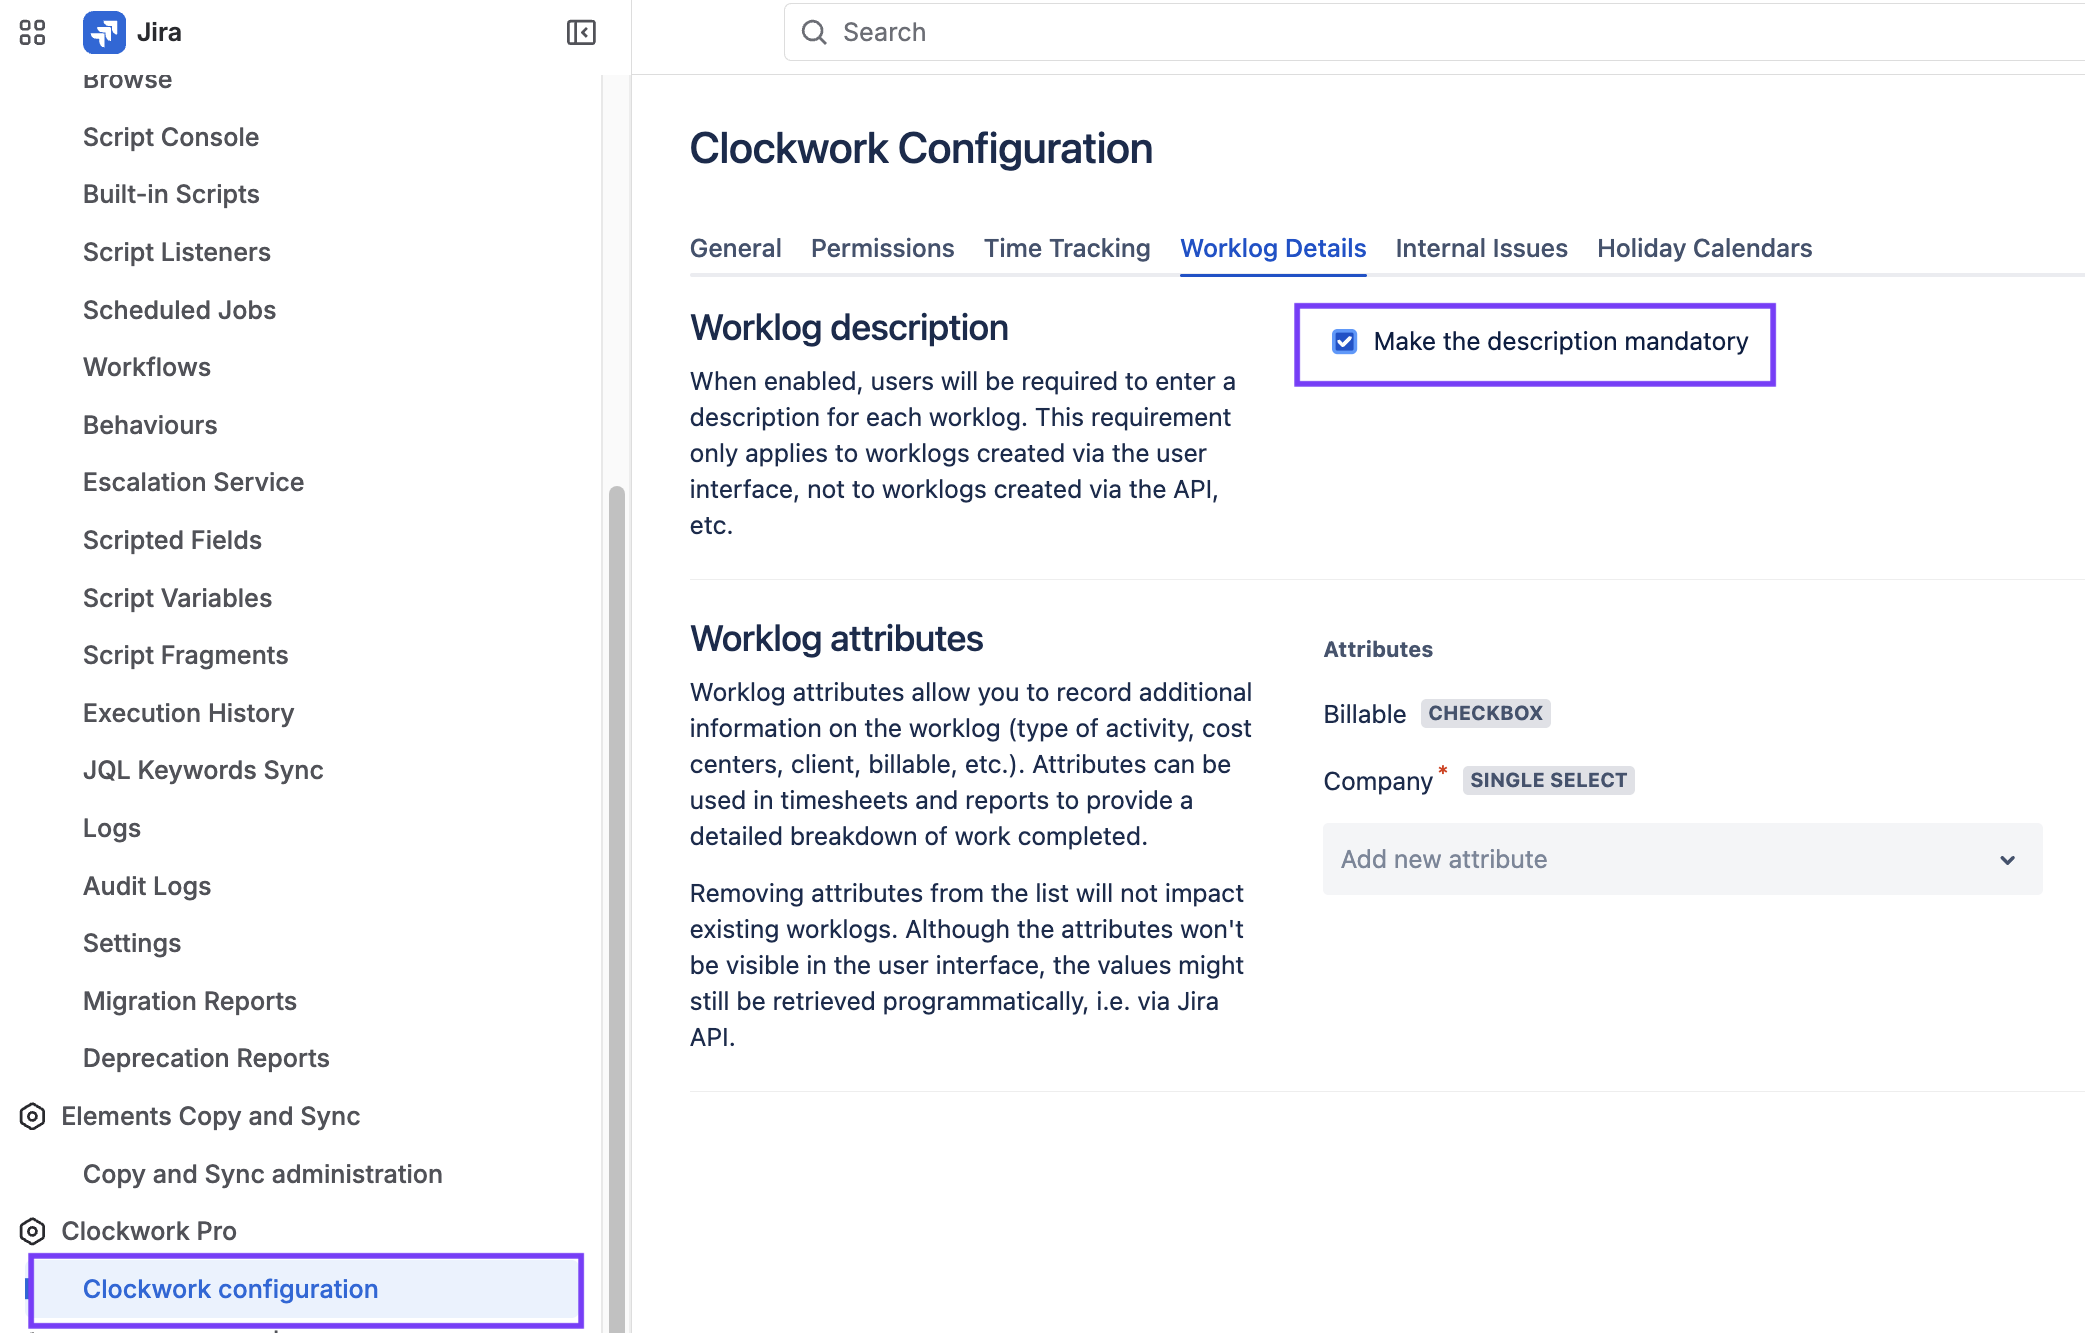Viewport: 2085px width, 1333px height.
Task: Click the Clockwork Pro hexagon icon
Action: [31, 1231]
